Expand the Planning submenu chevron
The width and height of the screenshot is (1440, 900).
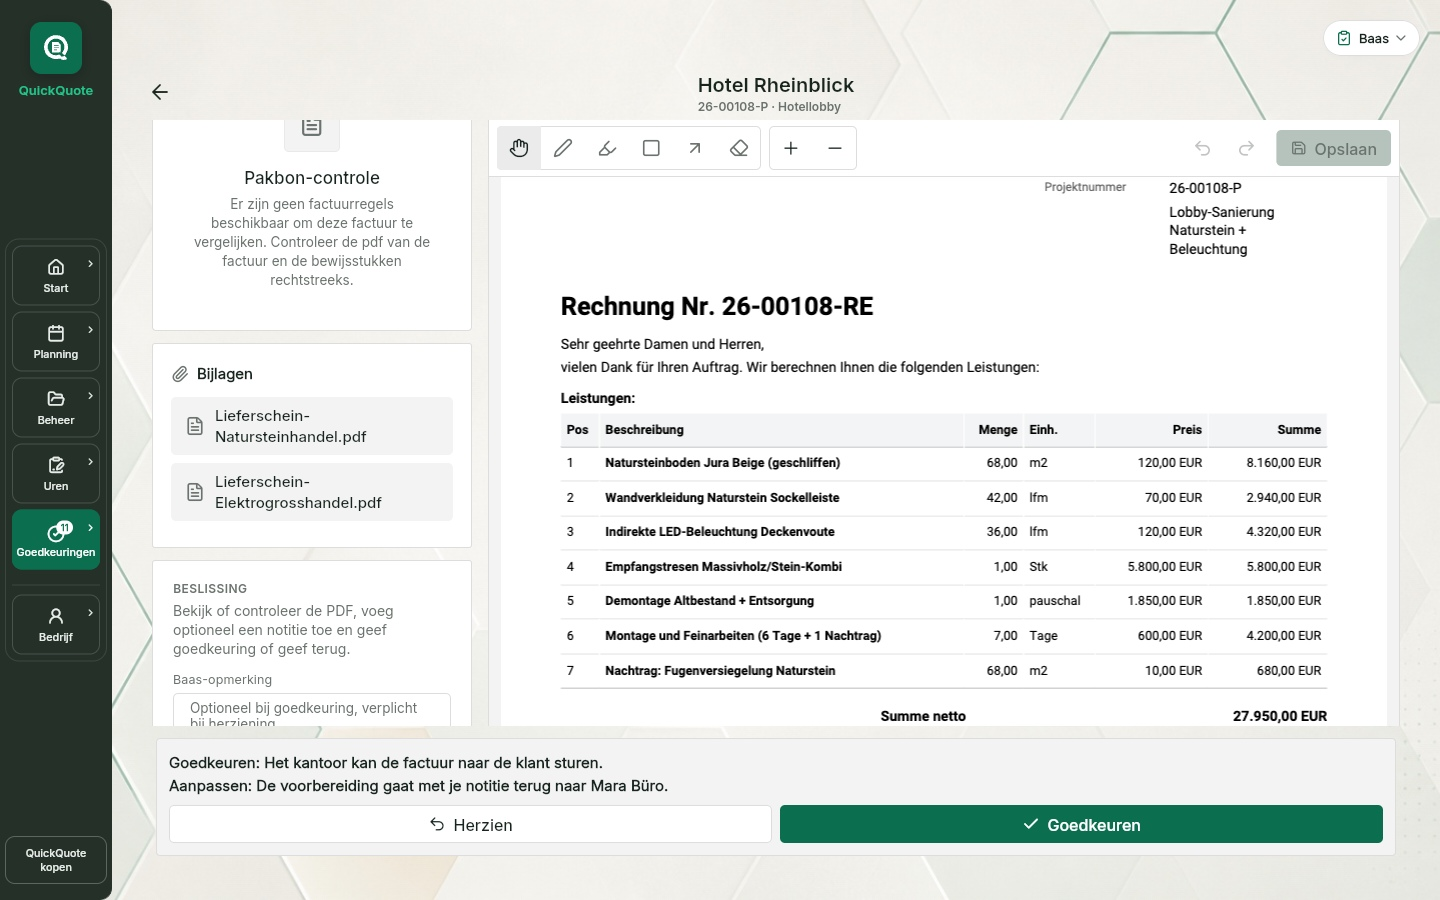pyautogui.click(x=90, y=330)
